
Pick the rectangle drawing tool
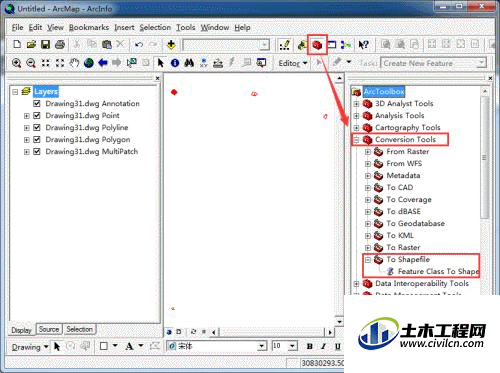(x=104, y=346)
